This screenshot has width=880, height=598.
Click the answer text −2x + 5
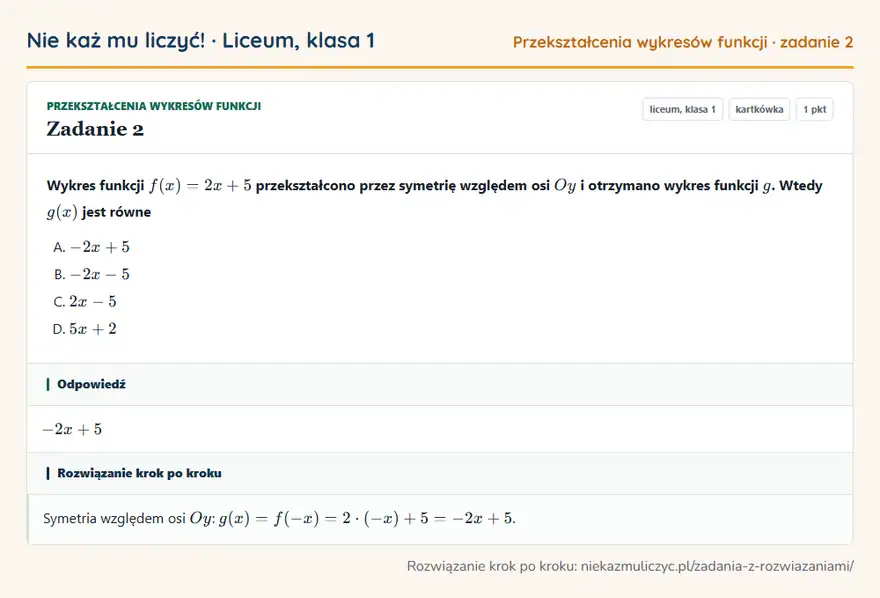point(72,429)
